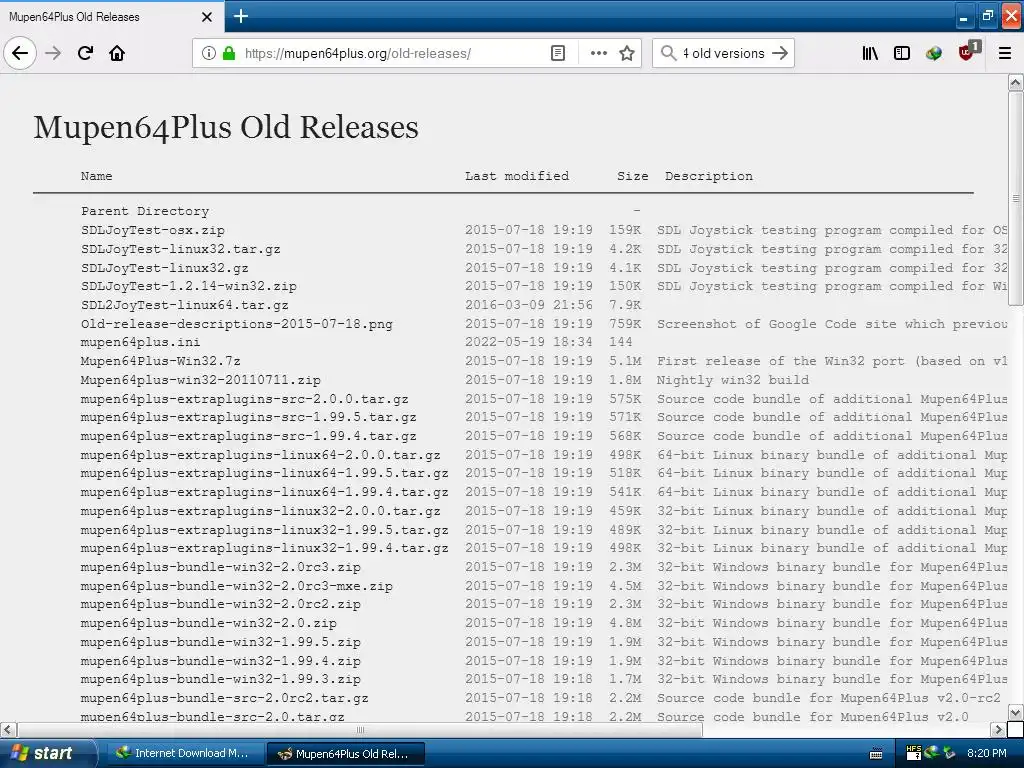Download mupen64plus-bundle-win32-1.99.3.zip
1024x768 pixels.
(x=221, y=679)
